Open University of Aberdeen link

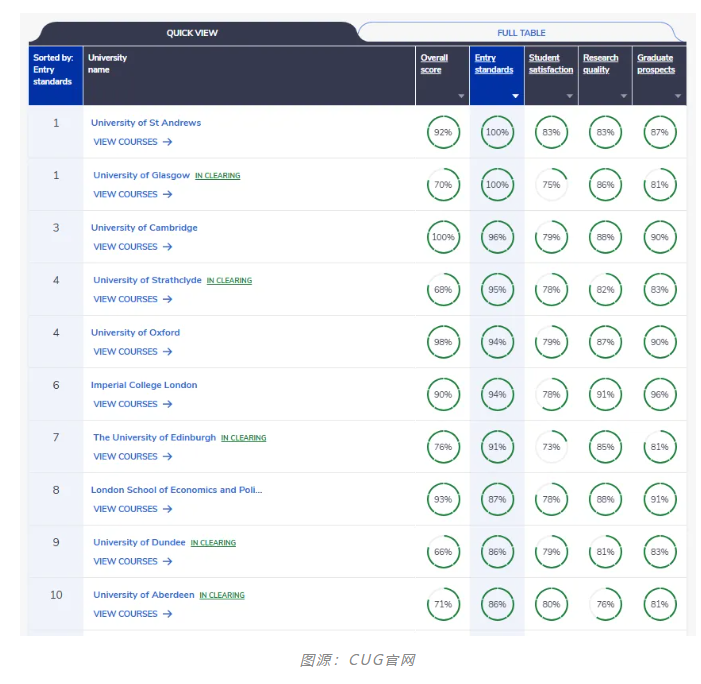click(x=144, y=595)
